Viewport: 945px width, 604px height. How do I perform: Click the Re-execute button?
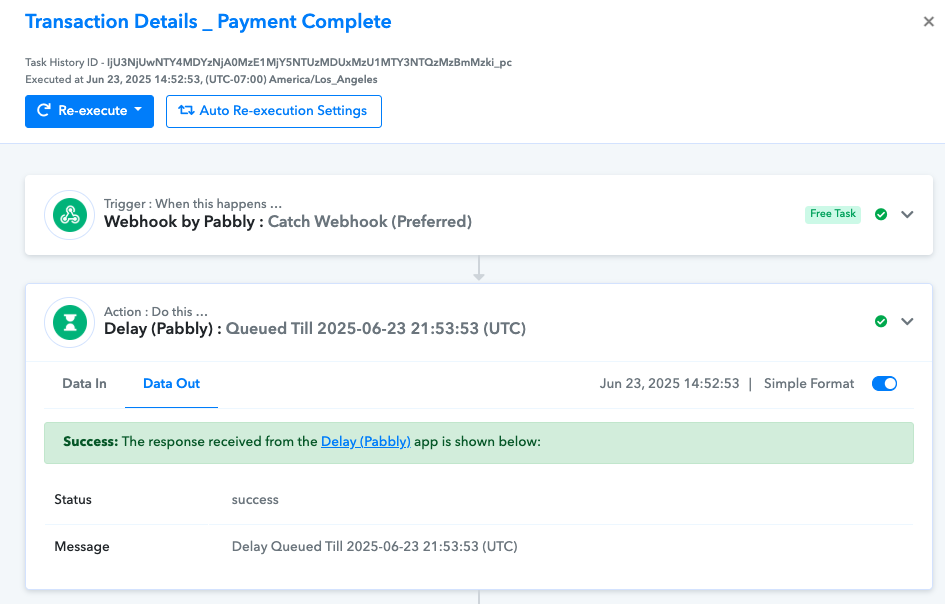(x=89, y=112)
